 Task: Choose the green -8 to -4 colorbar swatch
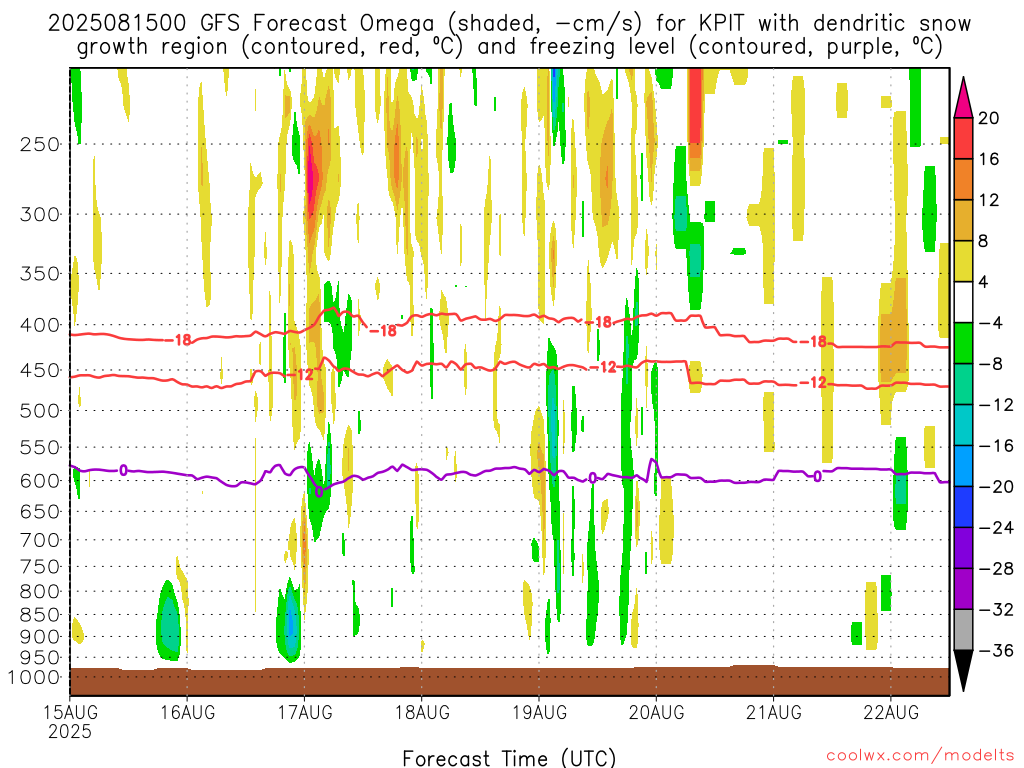tap(963, 344)
